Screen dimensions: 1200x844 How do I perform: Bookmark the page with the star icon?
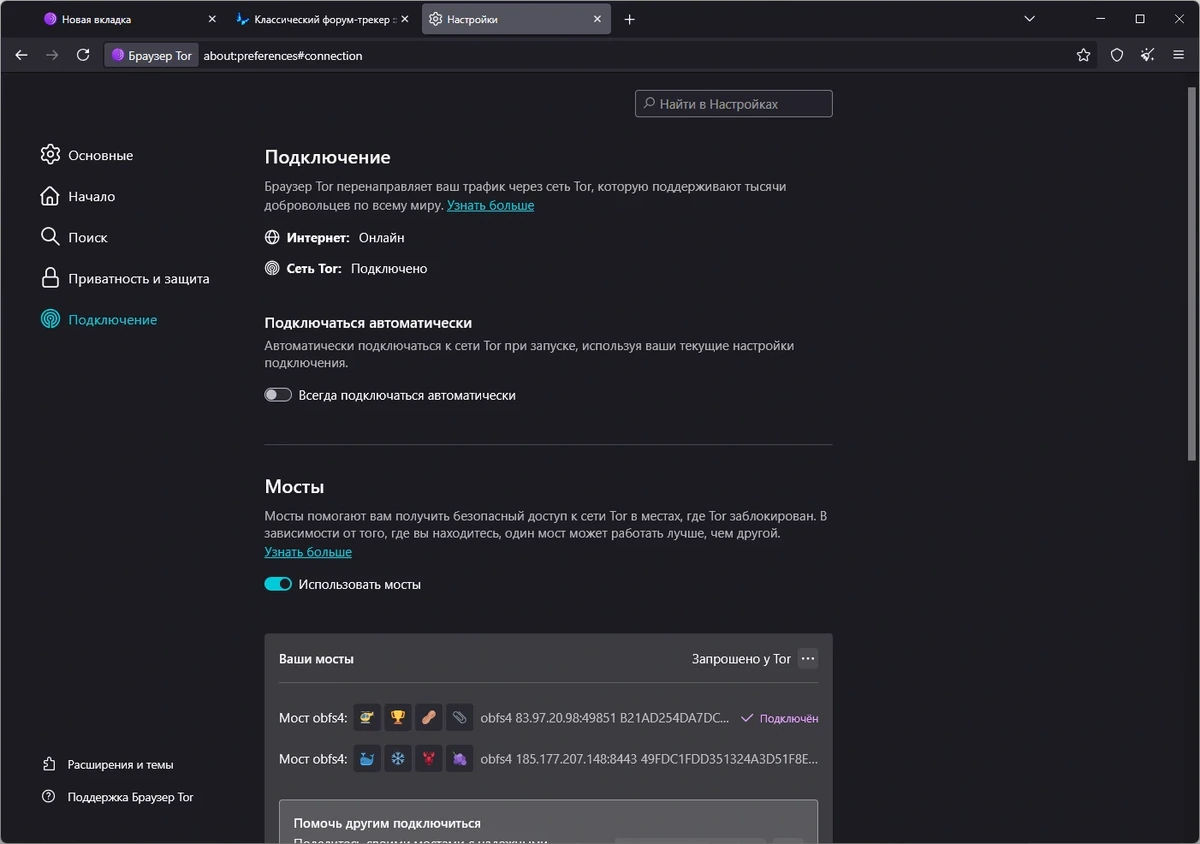pyautogui.click(x=1083, y=56)
